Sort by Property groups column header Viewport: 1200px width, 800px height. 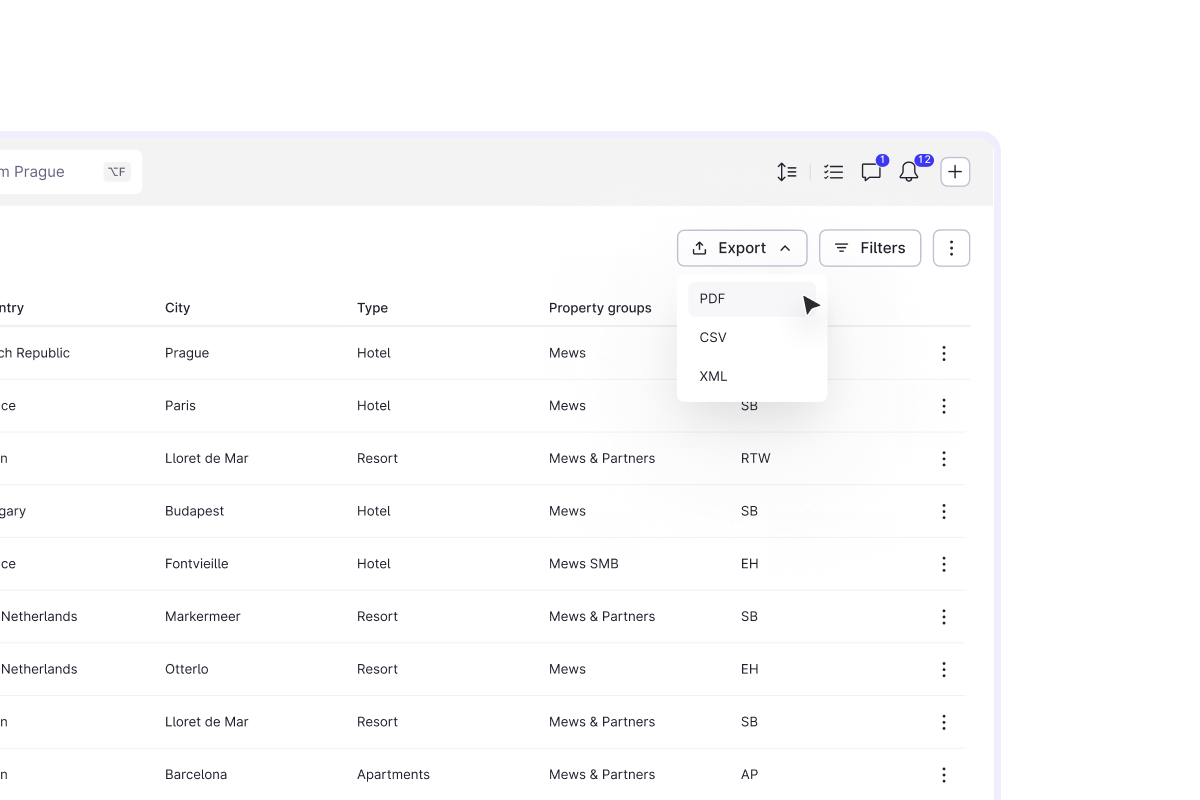600,308
